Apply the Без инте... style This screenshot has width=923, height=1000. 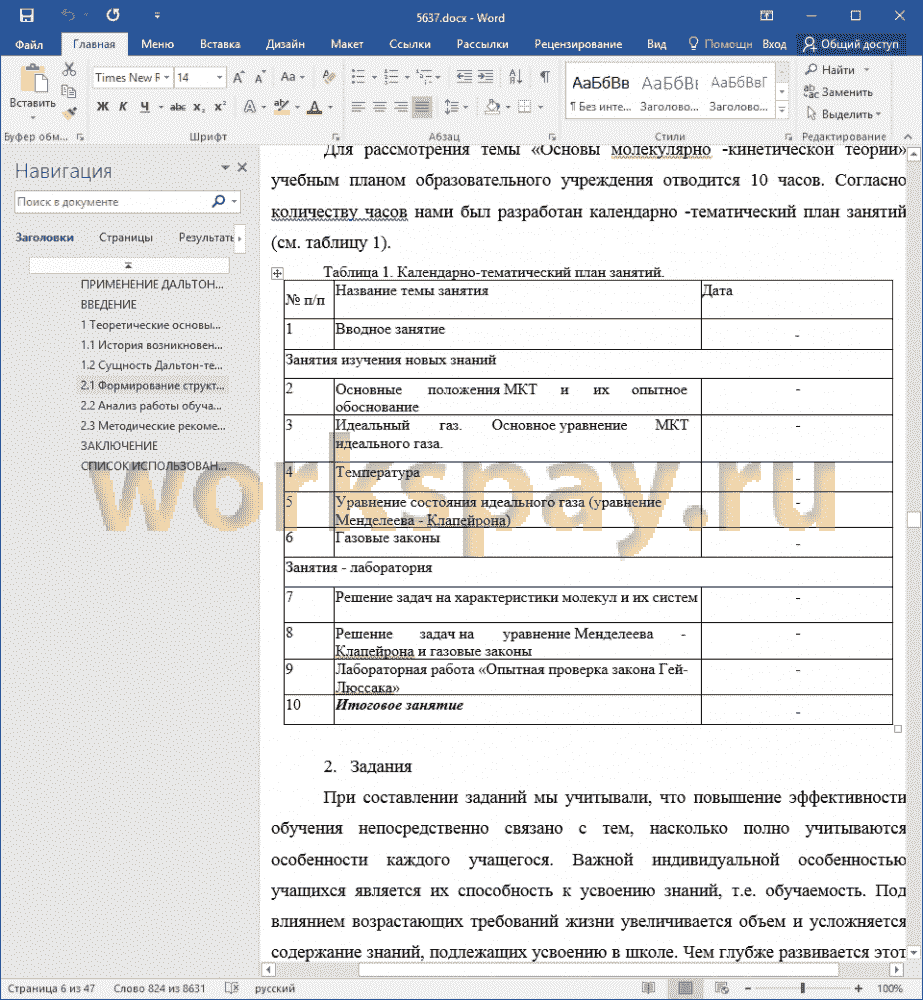[x=600, y=92]
